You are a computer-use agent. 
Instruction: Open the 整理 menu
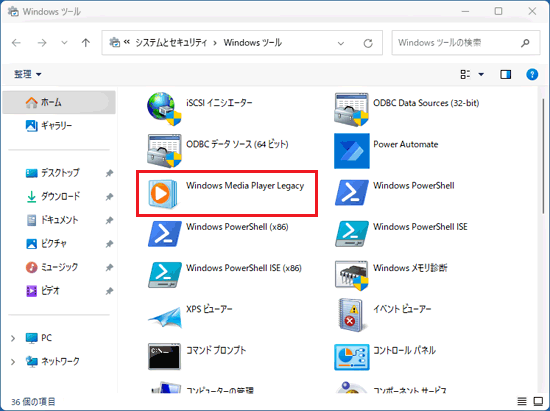[27, 74]
